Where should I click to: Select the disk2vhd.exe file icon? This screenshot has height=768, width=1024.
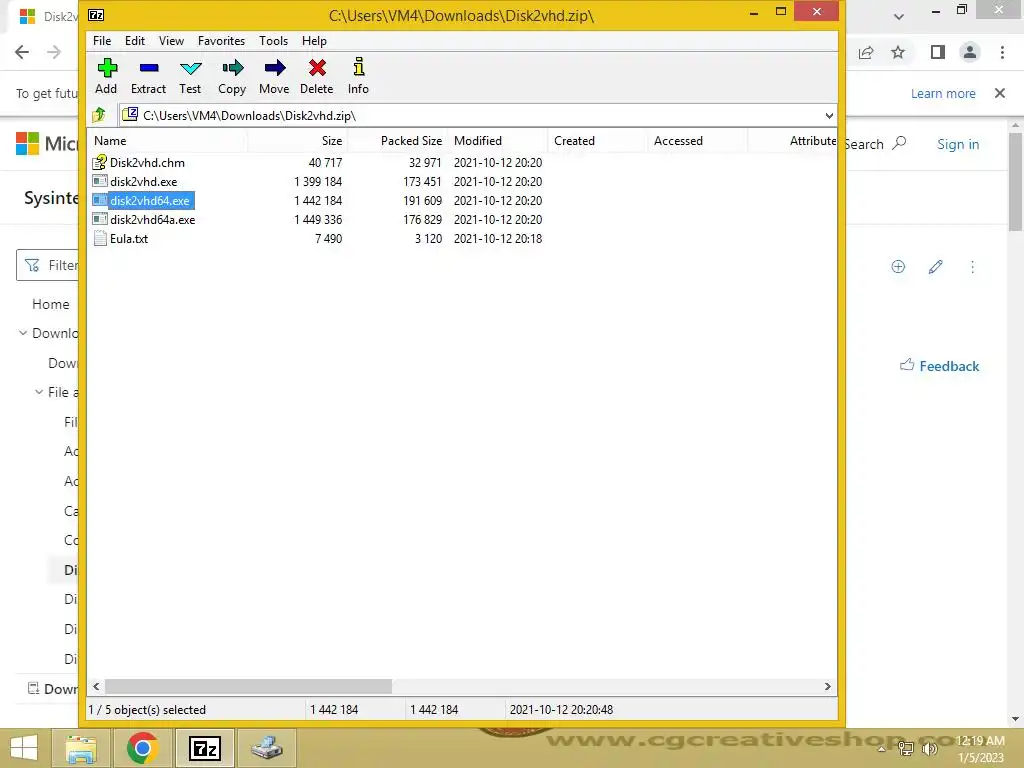coord(99,182)
